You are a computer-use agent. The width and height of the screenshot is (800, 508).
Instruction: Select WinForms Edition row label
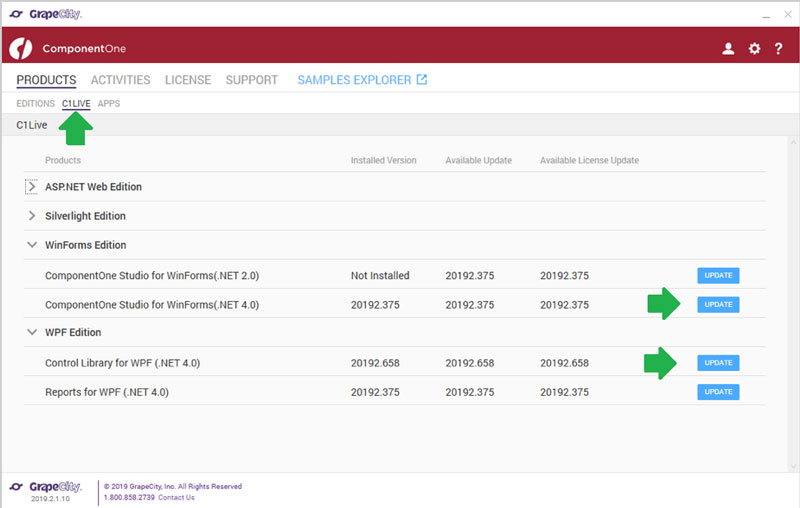[86, 245]
